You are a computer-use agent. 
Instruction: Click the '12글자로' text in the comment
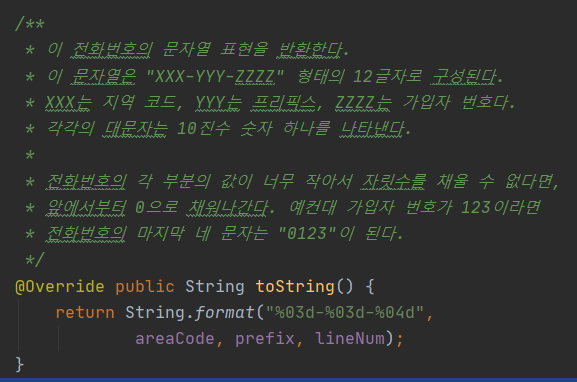(x=387, y=77)
